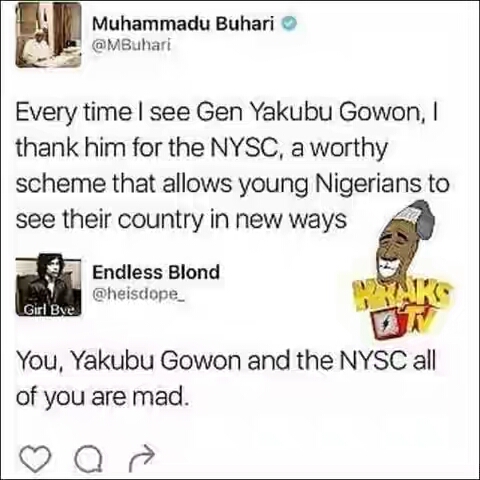
Task: Click the yellow watermark banner text
Action: click(404, 296)
